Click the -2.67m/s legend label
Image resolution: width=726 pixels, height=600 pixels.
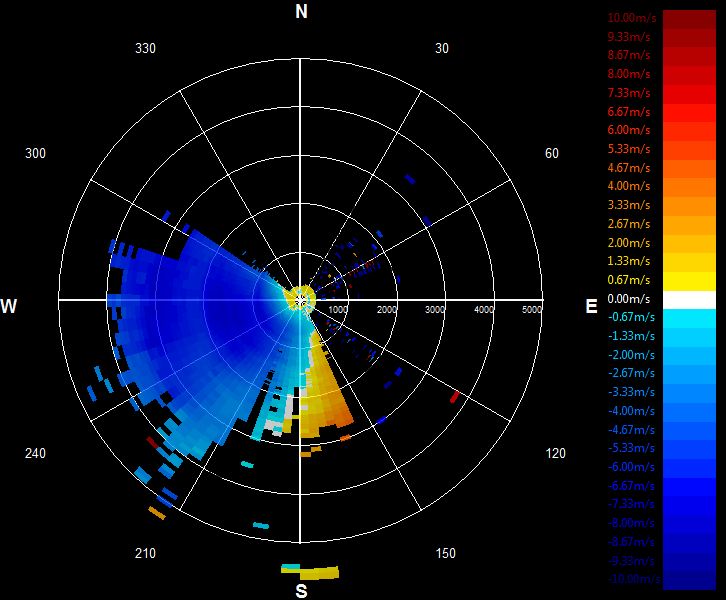(x=631, y=373)
